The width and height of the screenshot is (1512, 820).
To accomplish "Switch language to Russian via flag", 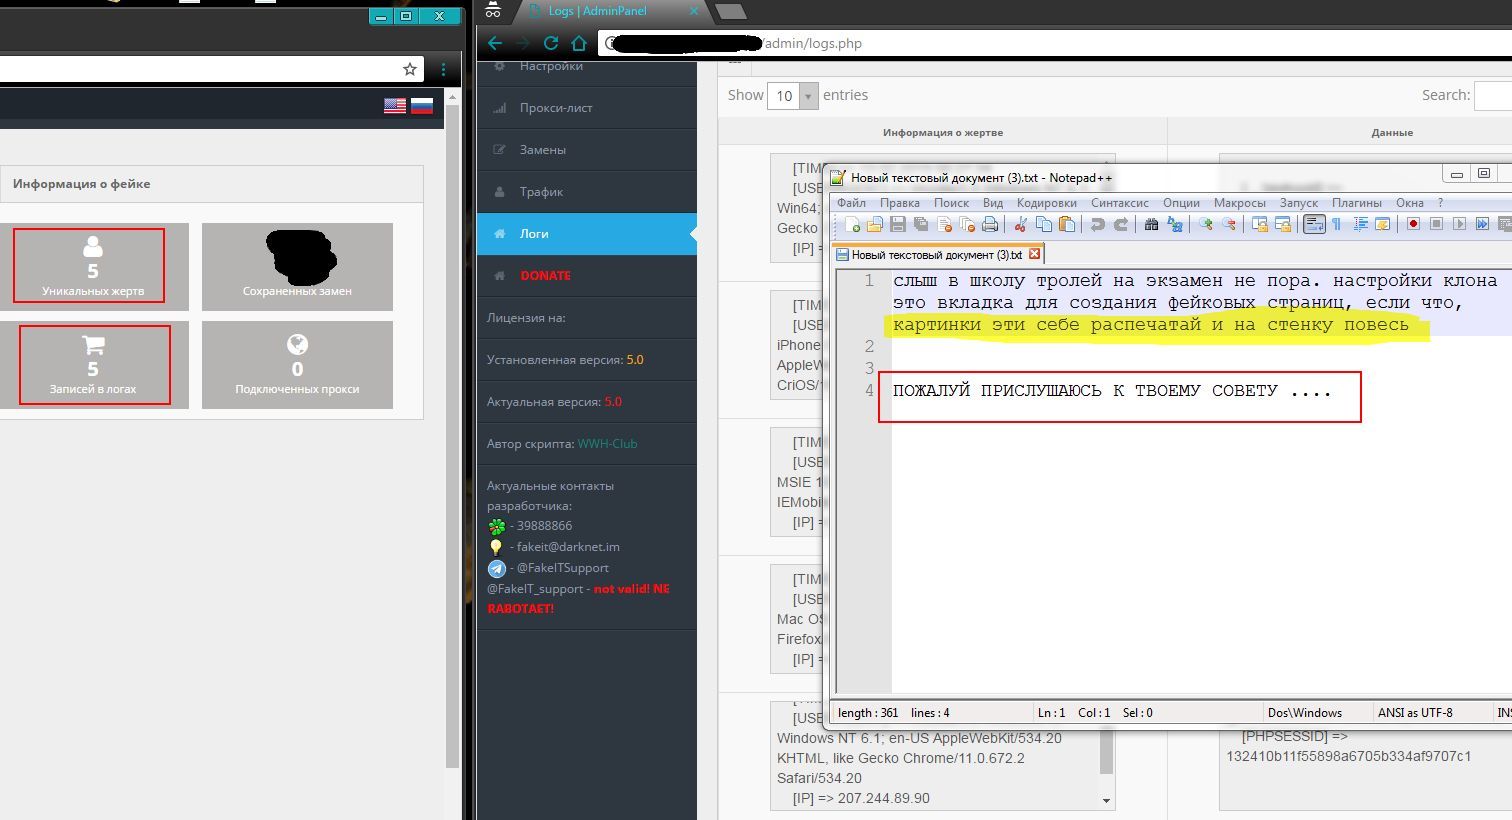I will pos(421,105).
